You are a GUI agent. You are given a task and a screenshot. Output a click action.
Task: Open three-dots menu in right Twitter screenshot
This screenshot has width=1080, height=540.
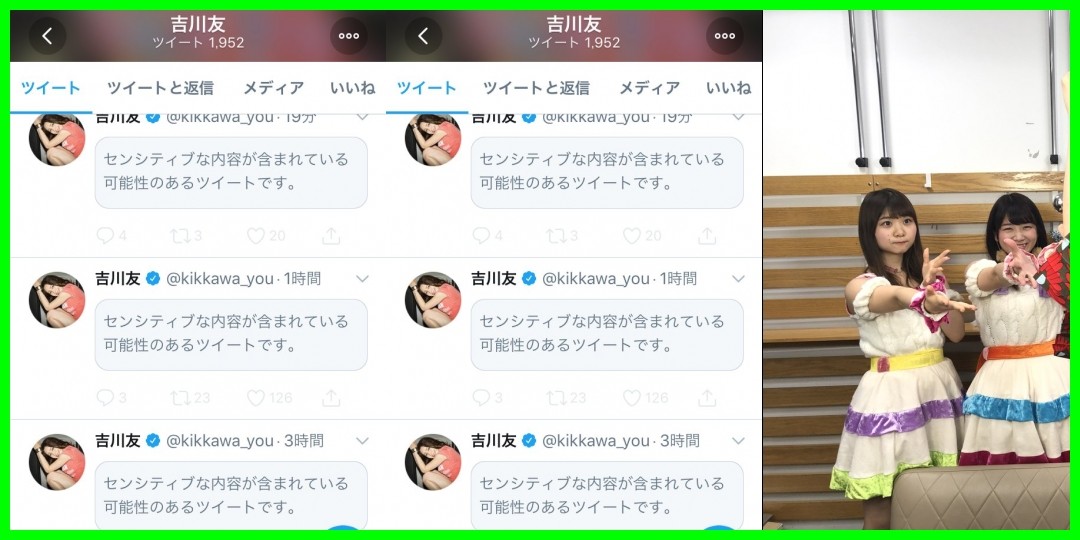click(725, 36)
